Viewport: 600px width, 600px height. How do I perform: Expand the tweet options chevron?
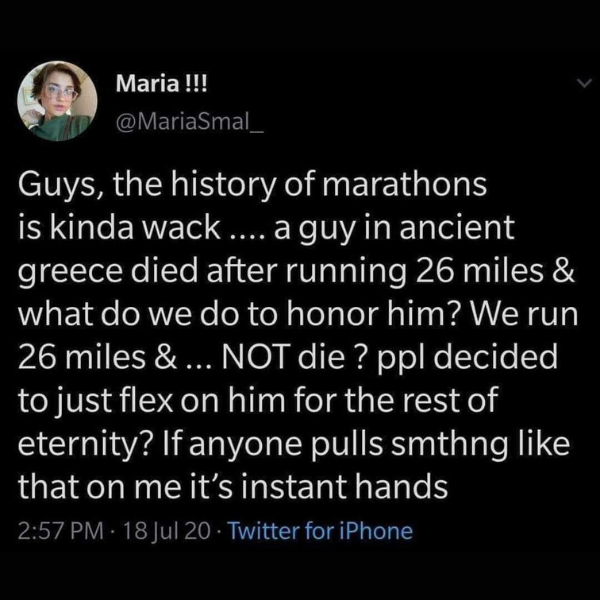click(571, 87)
